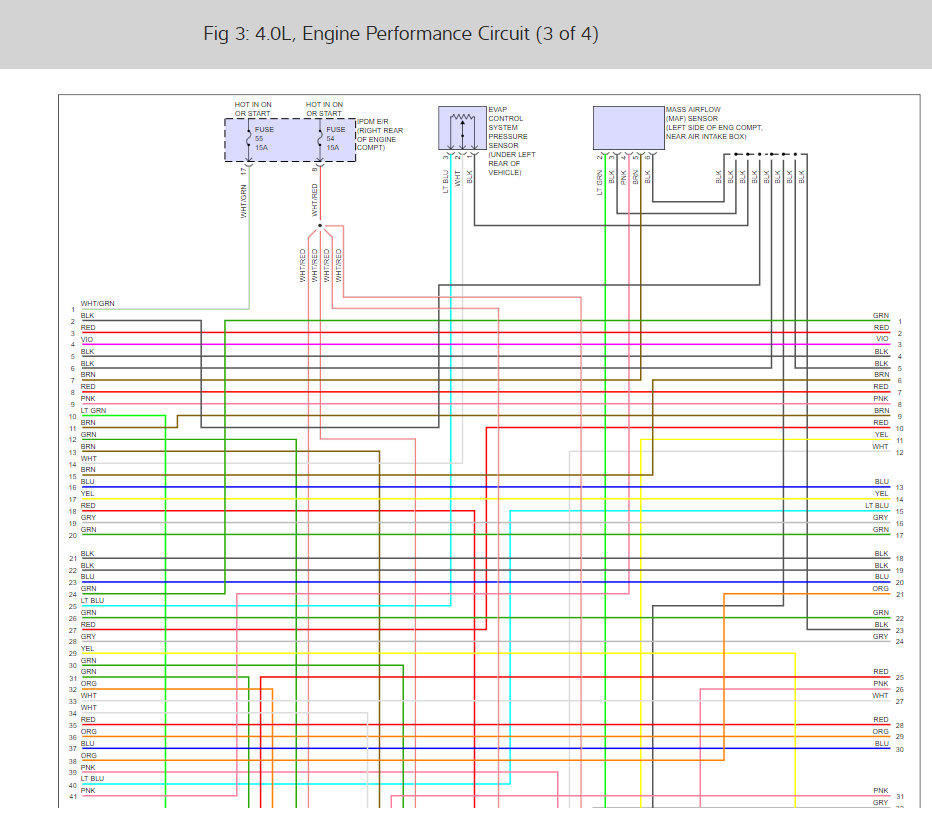Select the vertical 'LT GRN' label under MAF sensor

click(x=599, y=182)
